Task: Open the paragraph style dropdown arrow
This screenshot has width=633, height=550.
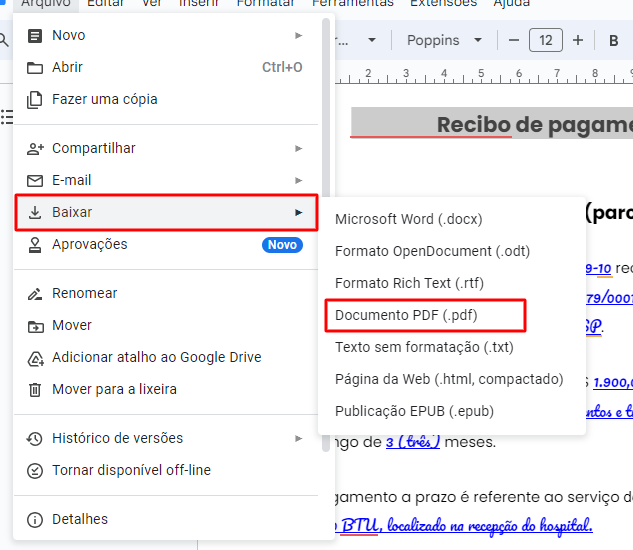Action: (372, 40)
